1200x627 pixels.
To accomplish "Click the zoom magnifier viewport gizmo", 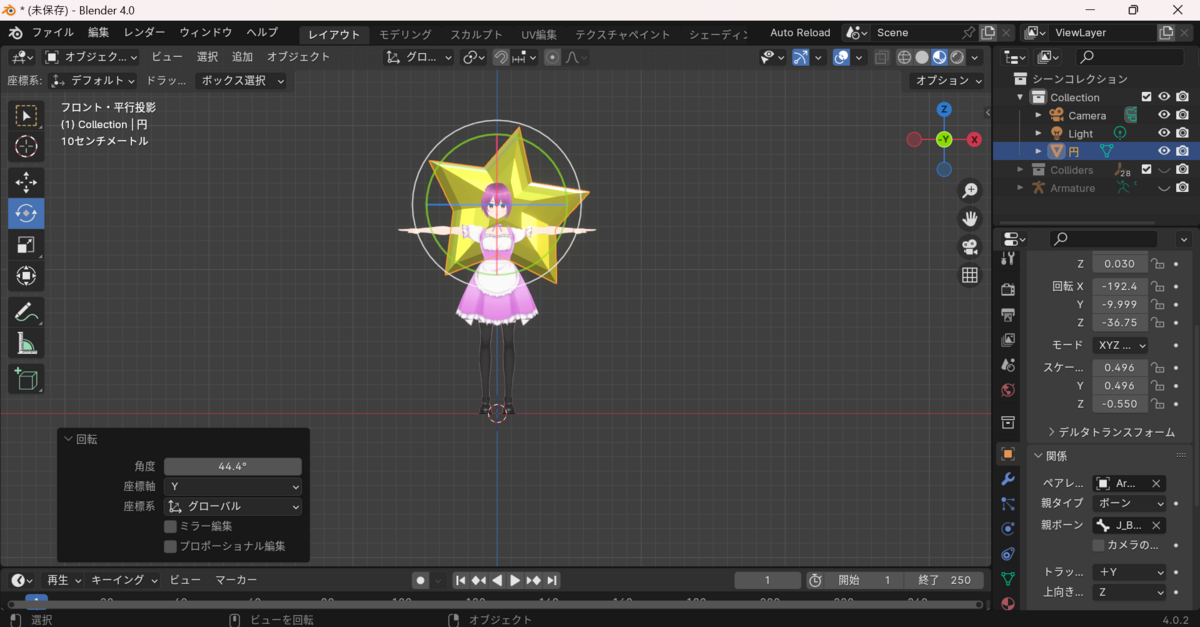I will 969,190.
